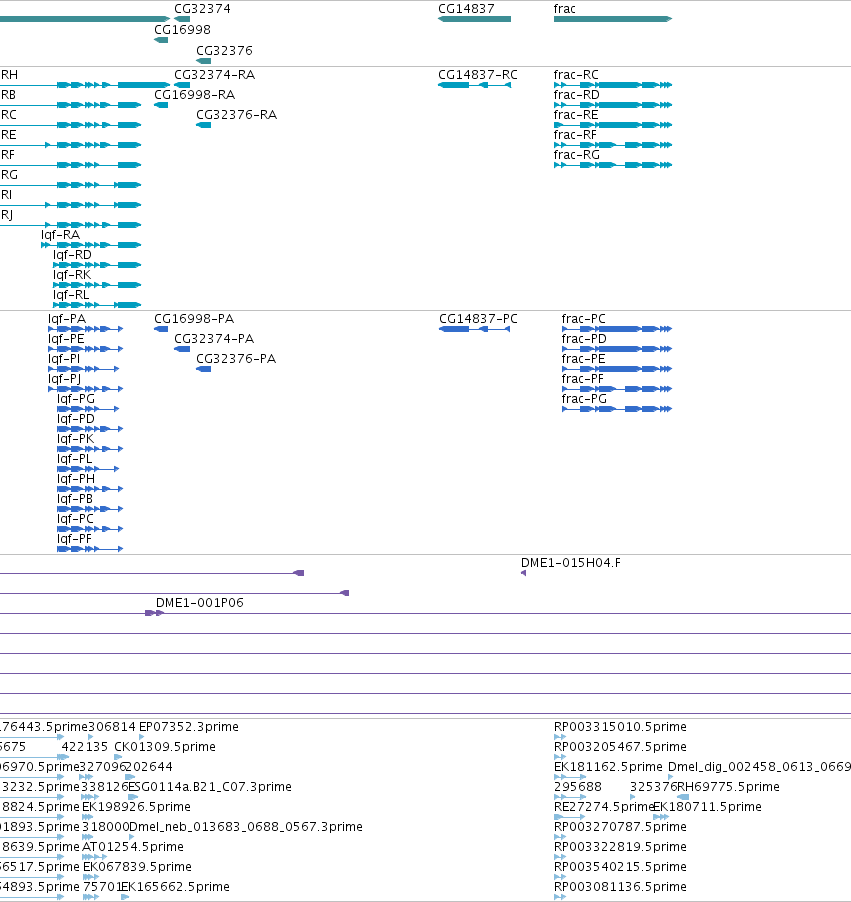The width and height of the screenshot is (851, 902).
Task: Select the EK165662.5prime EST label
Action: point(175,886)
